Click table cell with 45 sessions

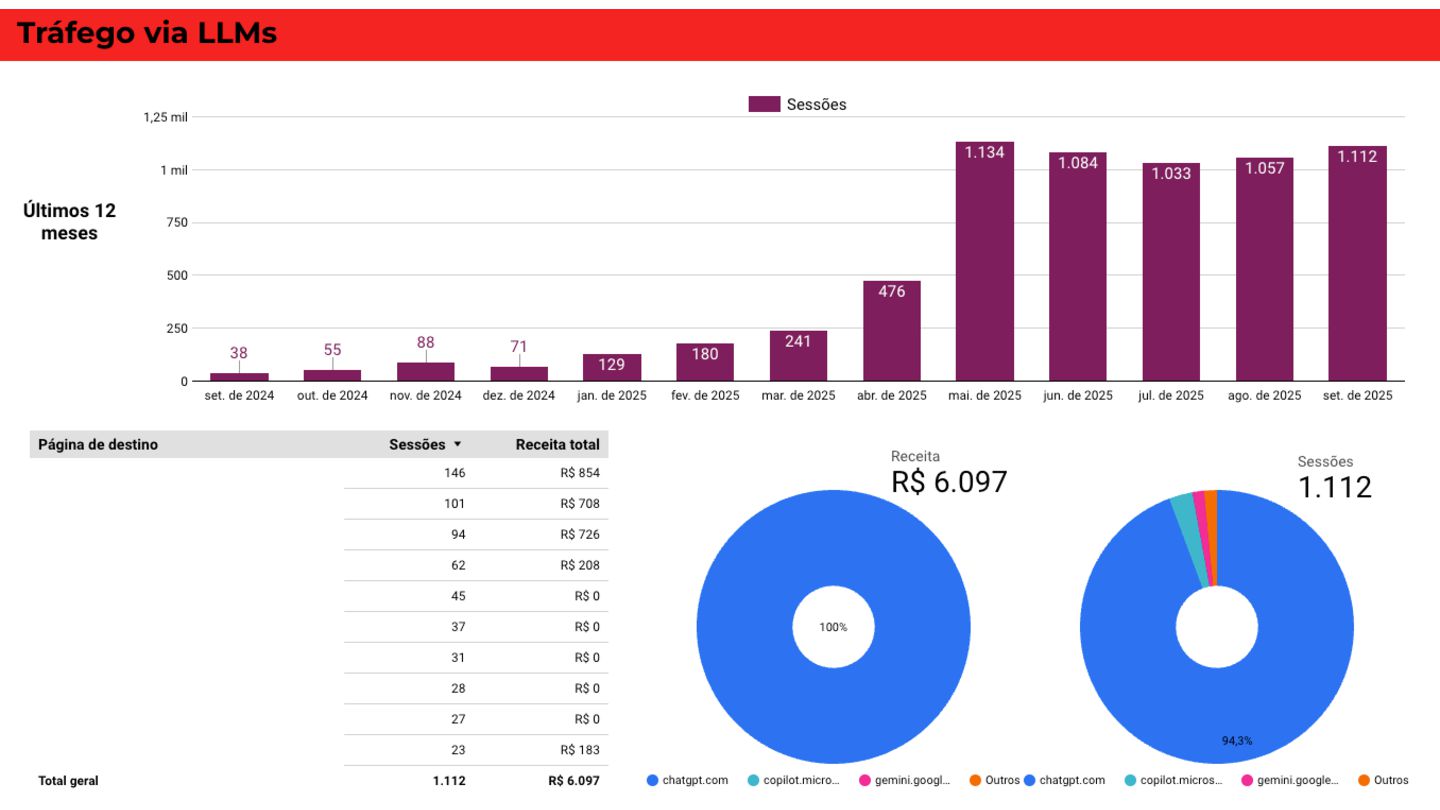458,596
